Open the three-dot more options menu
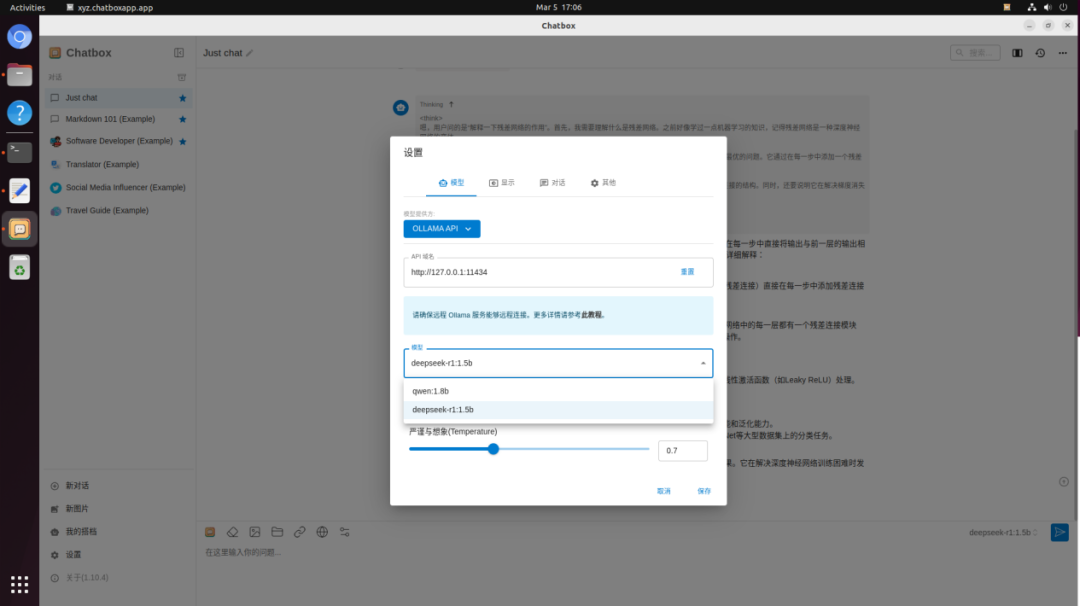 (x=1063, y=53)
